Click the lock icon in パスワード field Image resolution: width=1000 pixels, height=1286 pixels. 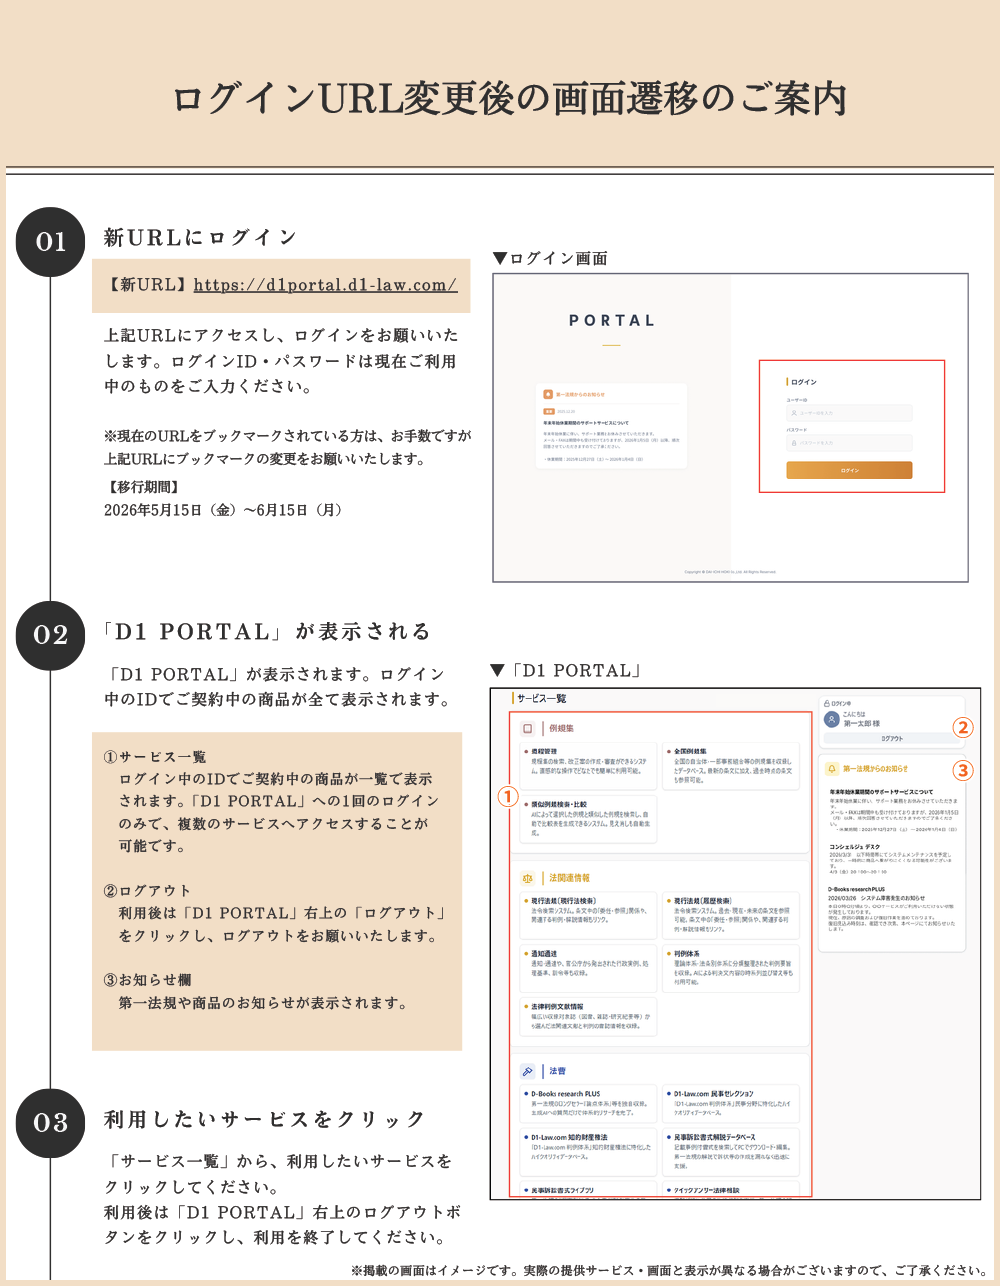point(794,442)
